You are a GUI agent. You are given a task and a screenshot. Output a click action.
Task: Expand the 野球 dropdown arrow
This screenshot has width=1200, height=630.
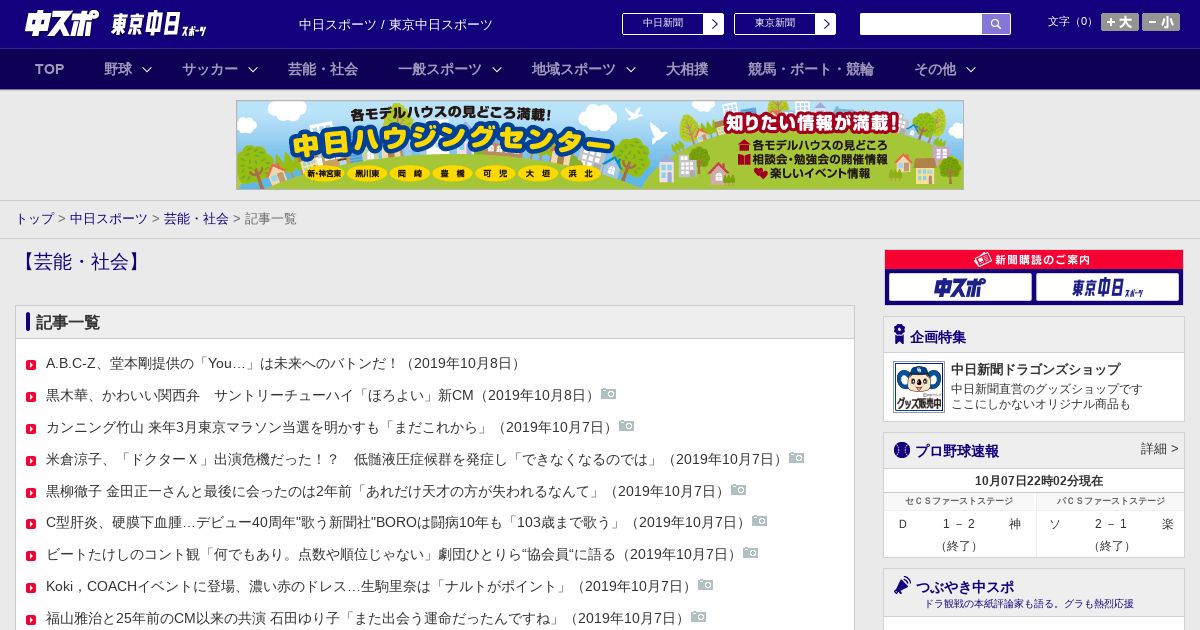point(147,69)
